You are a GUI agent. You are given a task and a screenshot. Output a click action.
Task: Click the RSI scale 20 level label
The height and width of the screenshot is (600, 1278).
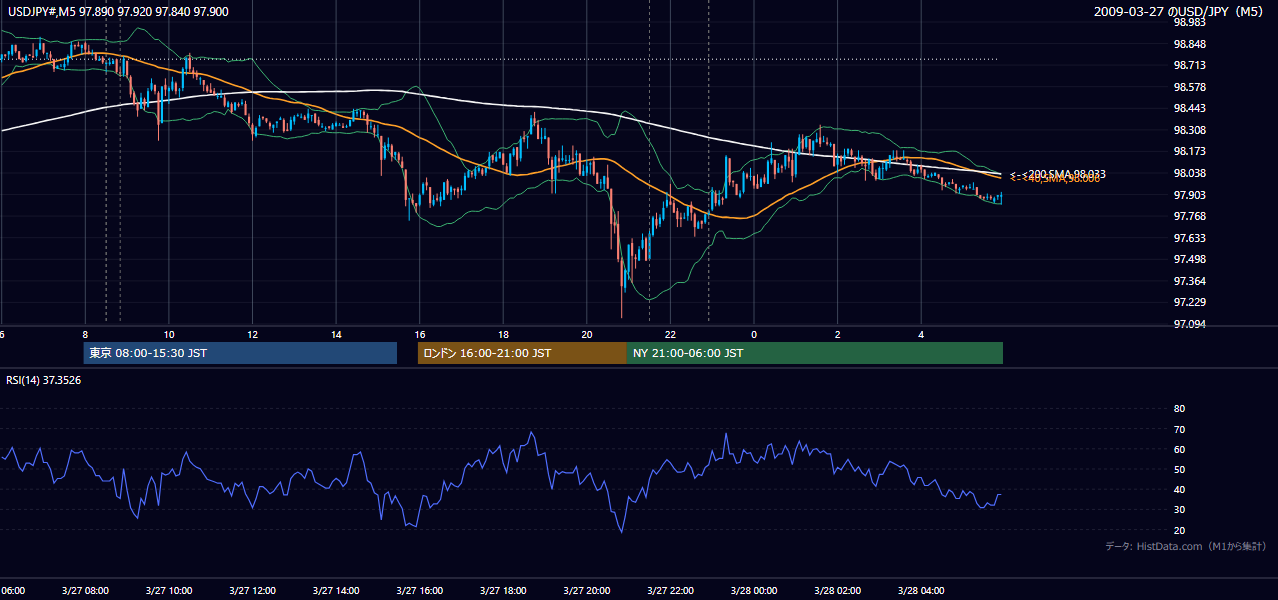click(x=1179, y=530)
